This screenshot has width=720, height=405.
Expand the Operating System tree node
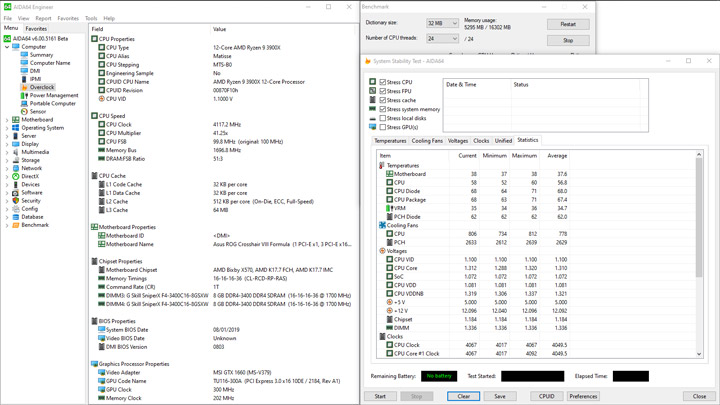tap(7, 128)
